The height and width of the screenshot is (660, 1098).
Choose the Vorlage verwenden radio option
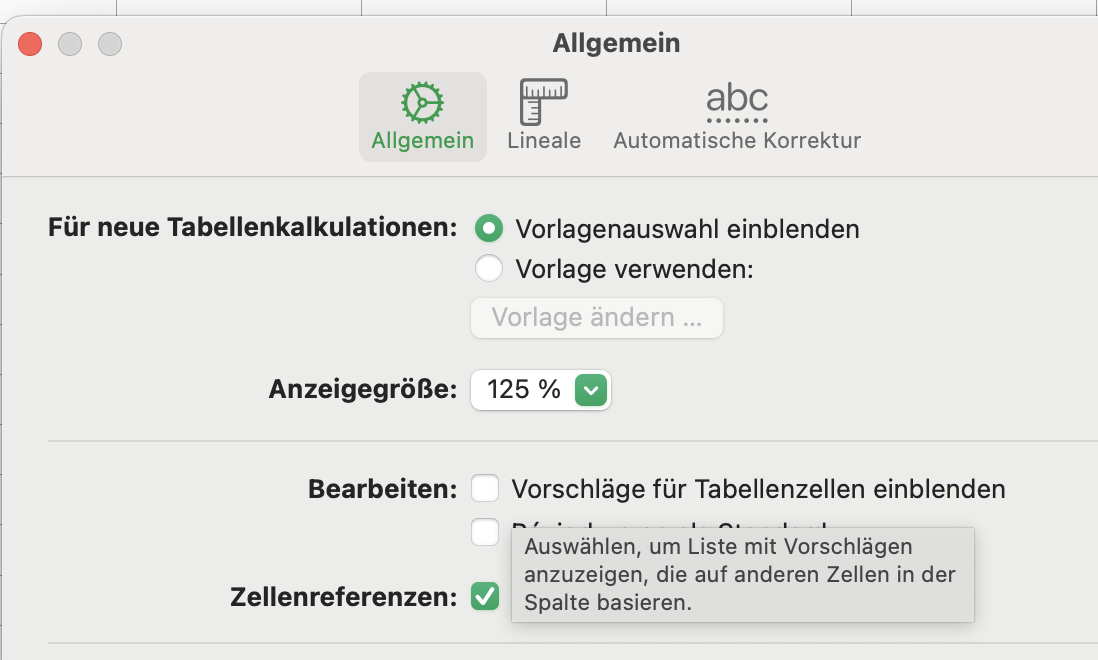click(x=488, y=269)
